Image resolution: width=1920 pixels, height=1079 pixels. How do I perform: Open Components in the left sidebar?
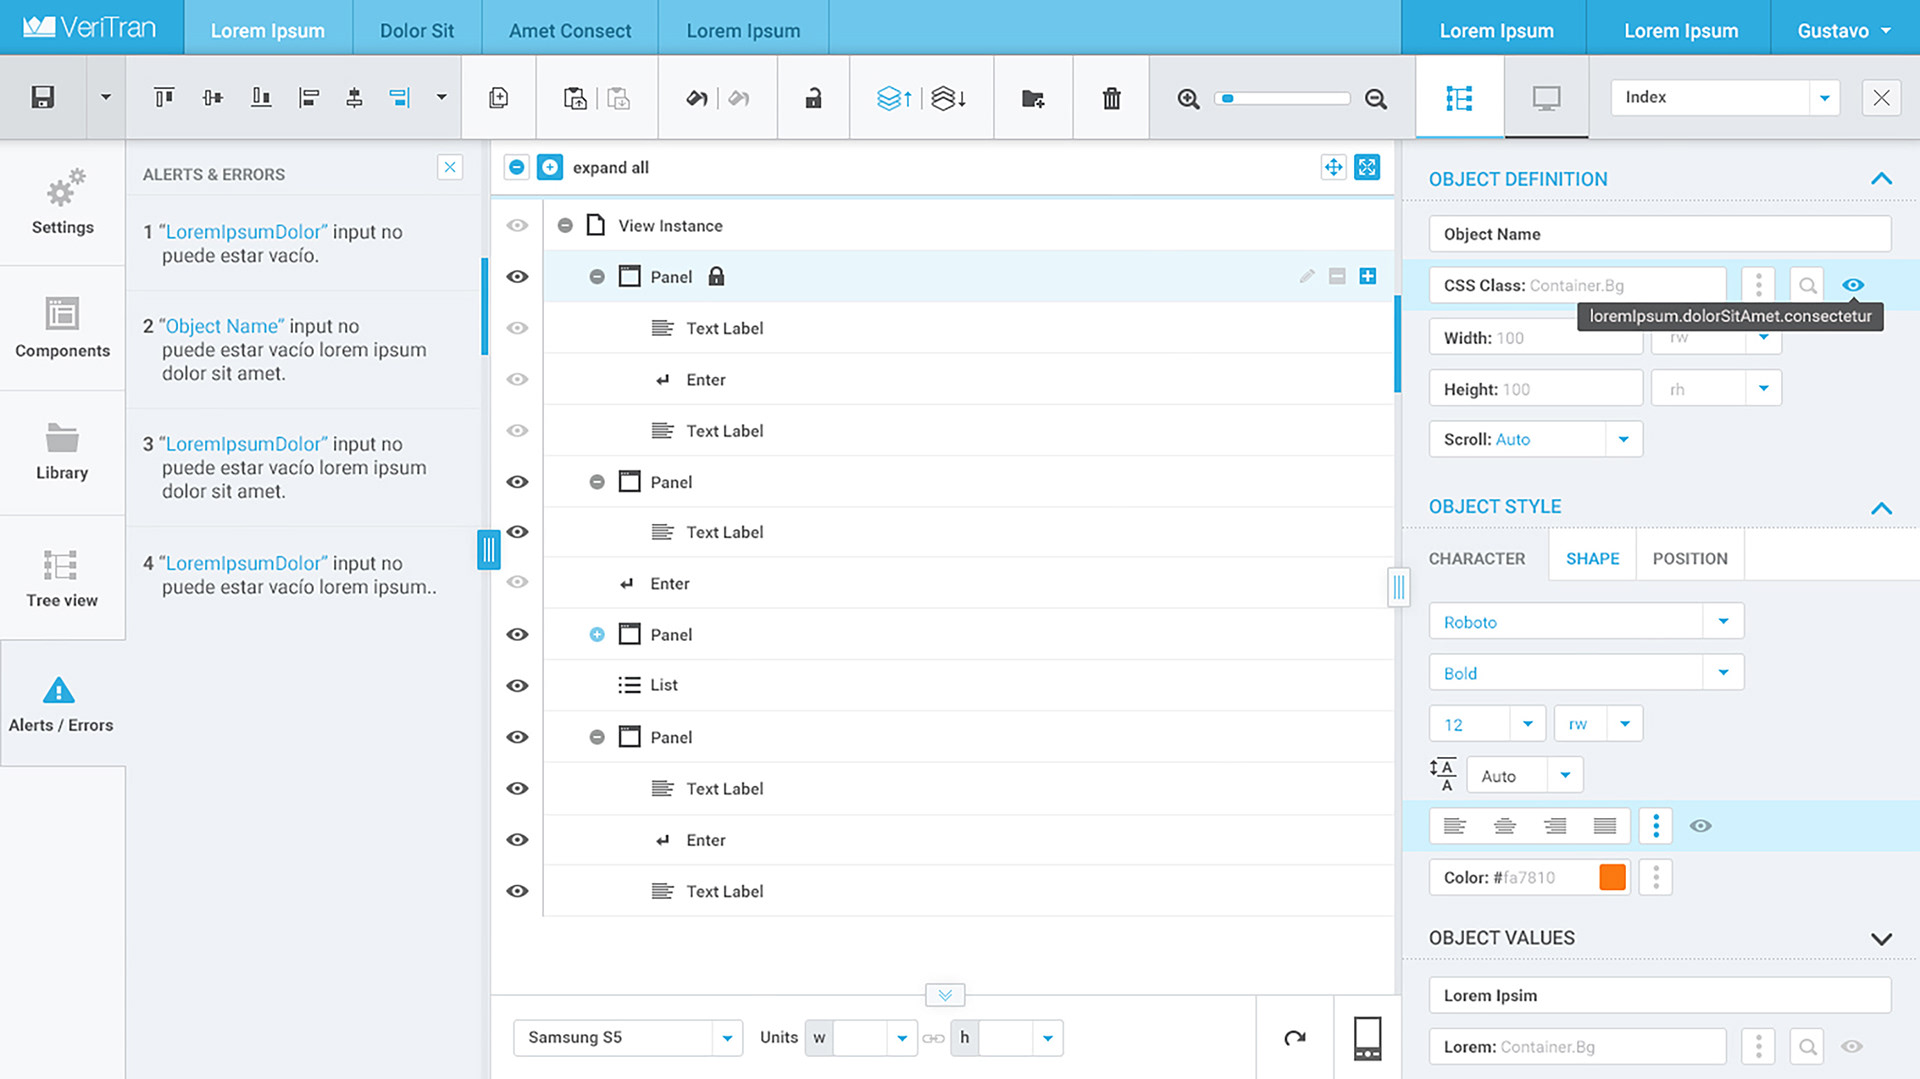pyautogui.click(x=62, y=327)
